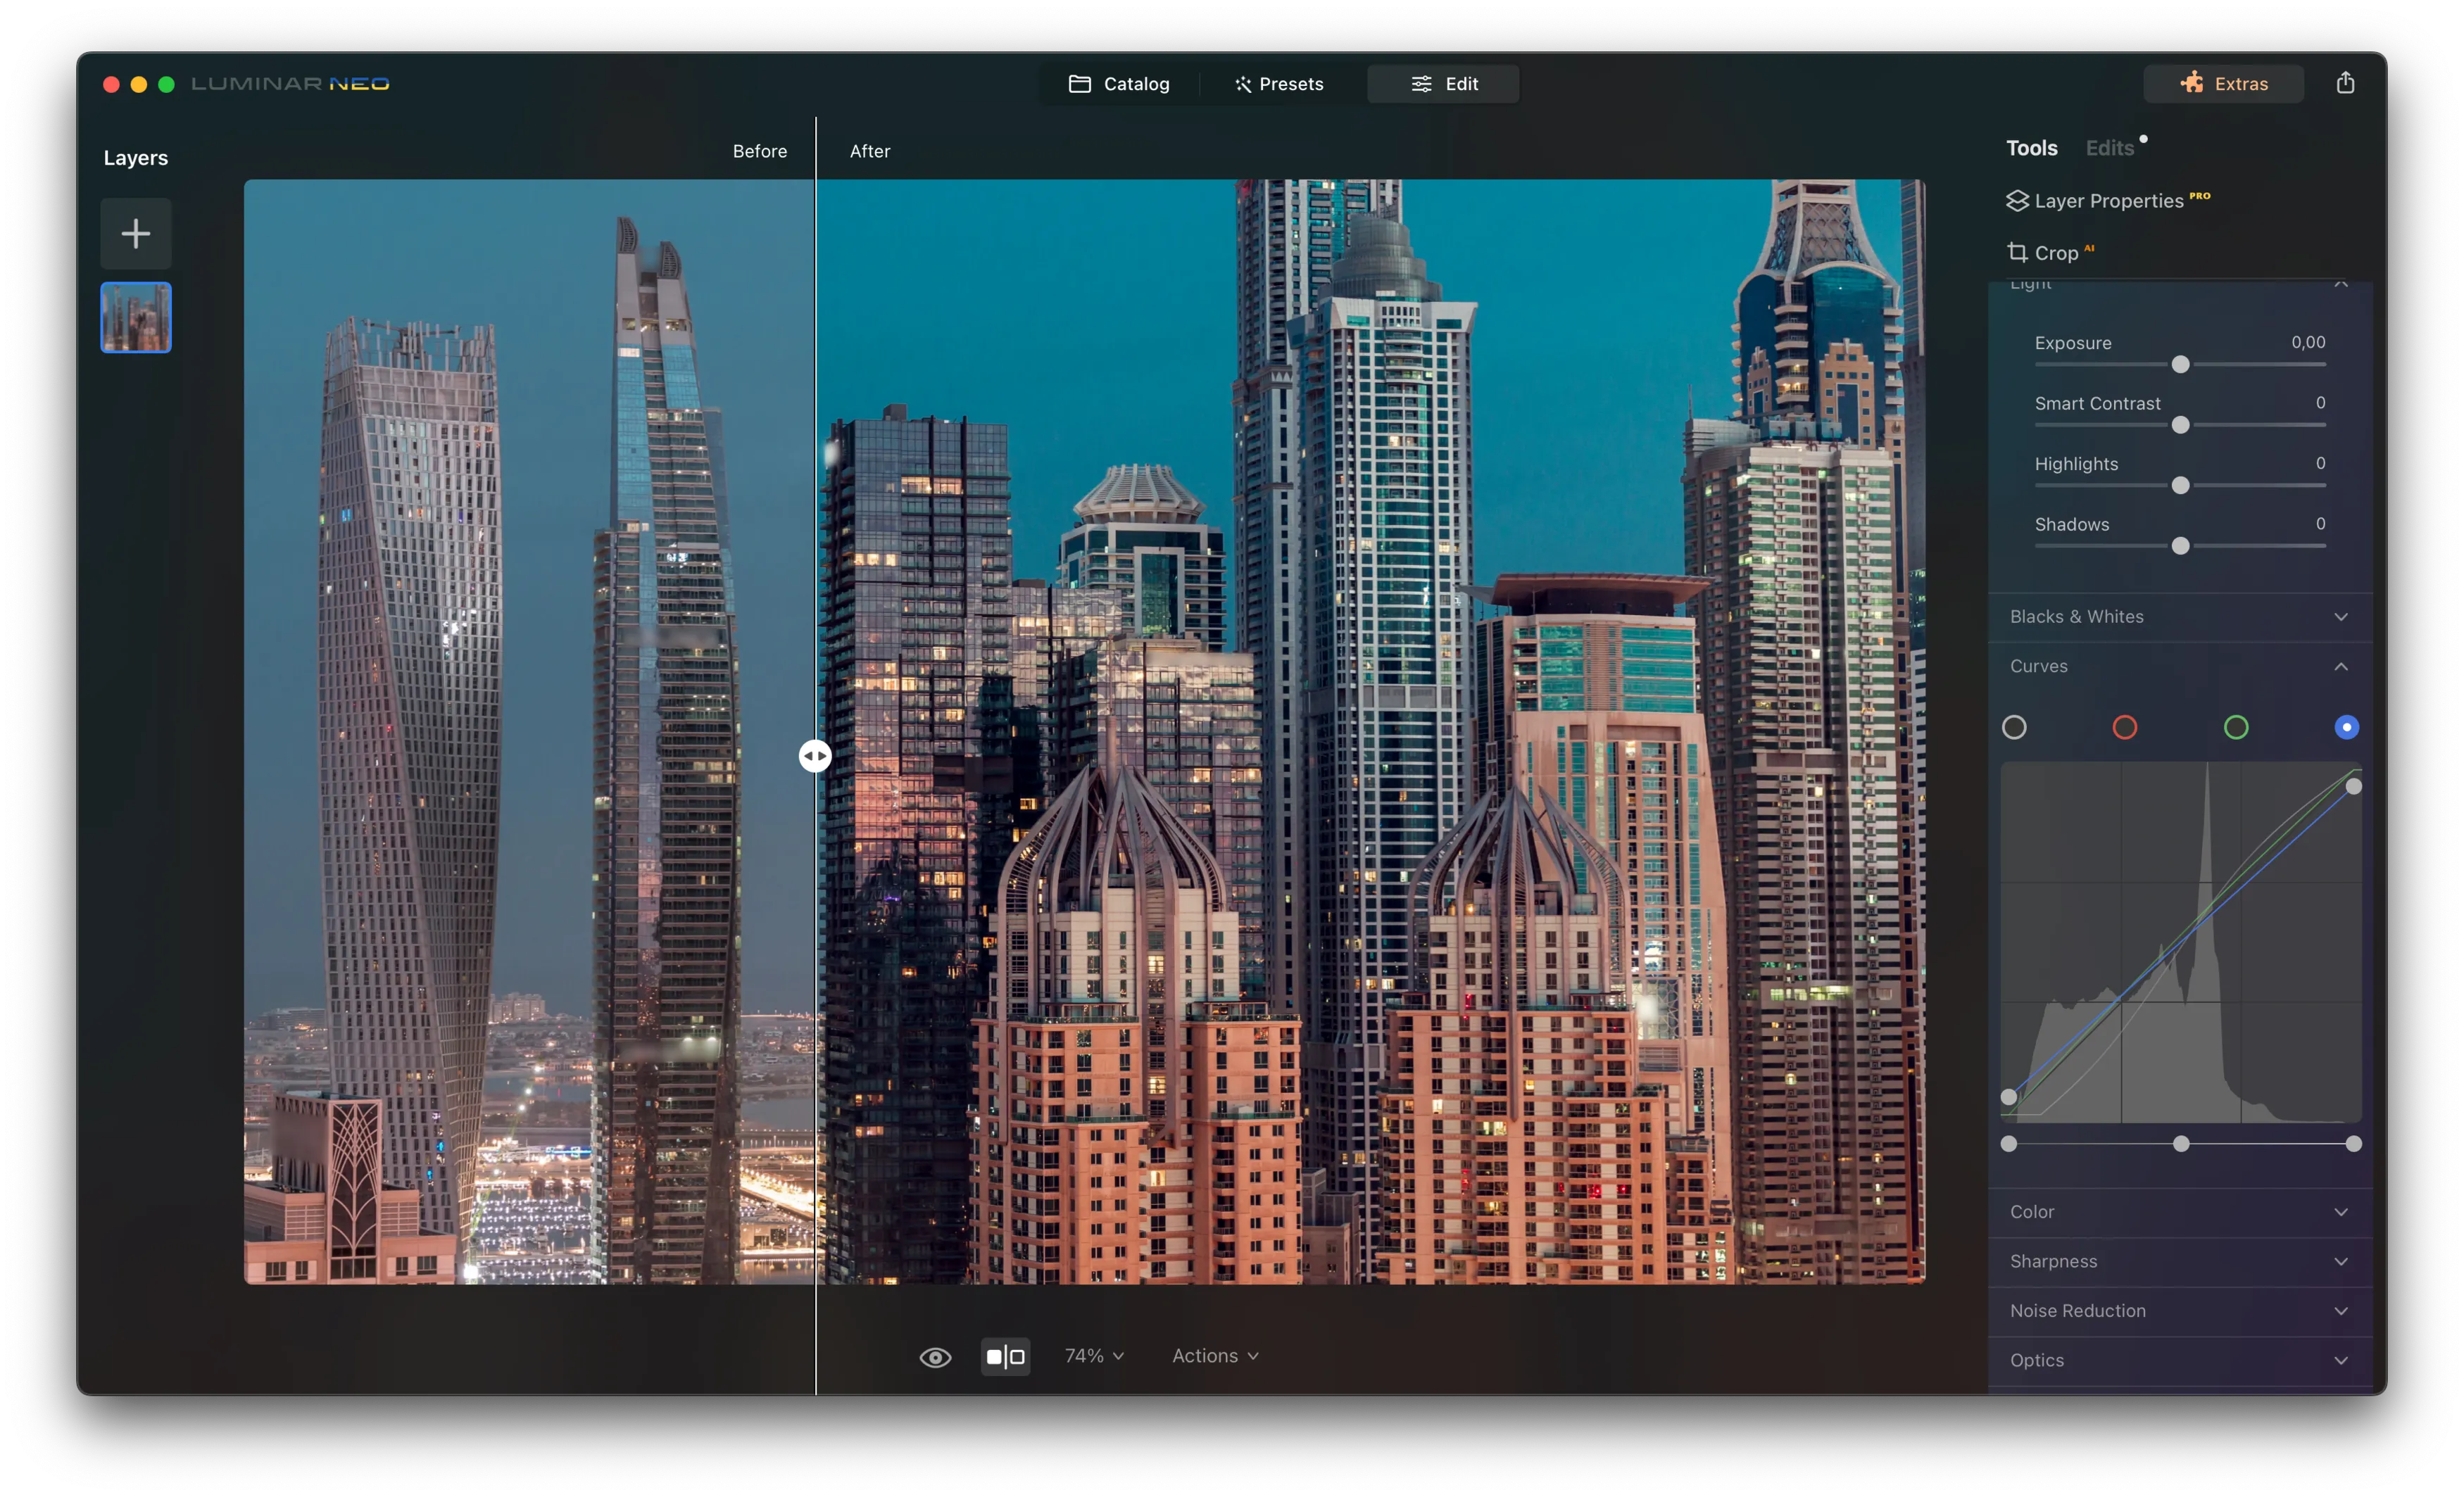Viewport: 2464px width, 1497px height.
Task: Open the Edits tab
Action: [x=2110, y=147]
